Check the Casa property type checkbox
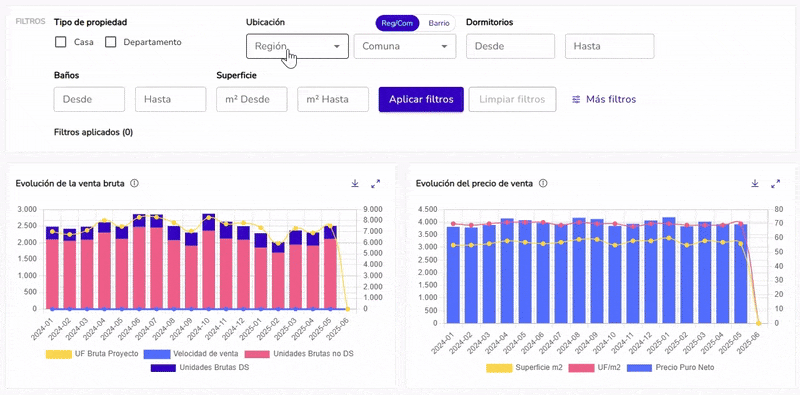 coord(61,42)
